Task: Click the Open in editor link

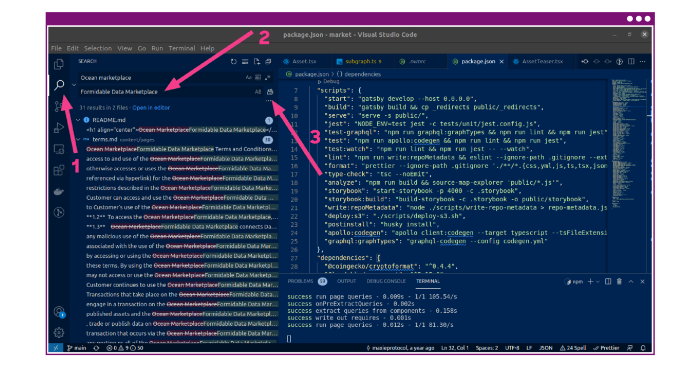Action: [x=151, y=108]
